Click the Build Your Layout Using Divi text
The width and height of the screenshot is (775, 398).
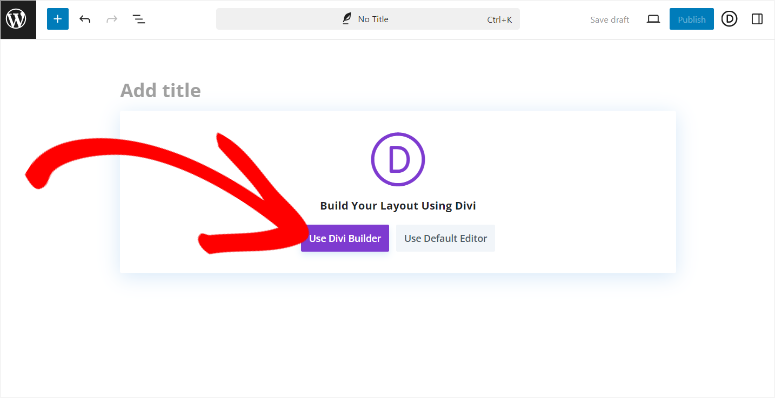pos(398,206)
